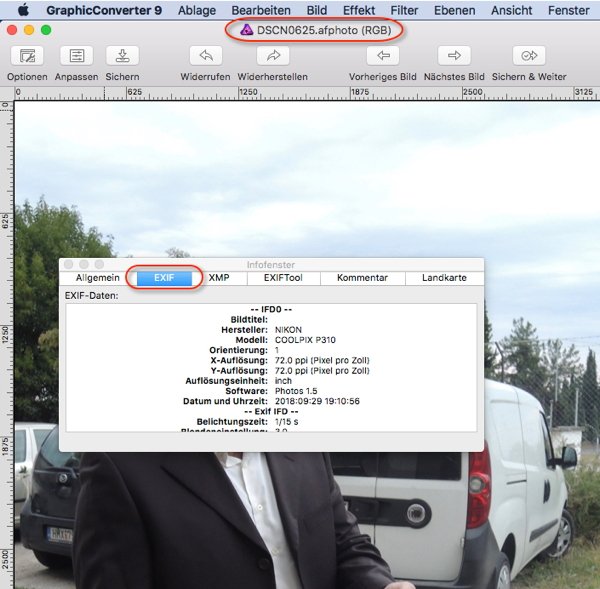600x589 pixels.
Task: Click the Infofenster panel title bar
Action: coord(271,264)
